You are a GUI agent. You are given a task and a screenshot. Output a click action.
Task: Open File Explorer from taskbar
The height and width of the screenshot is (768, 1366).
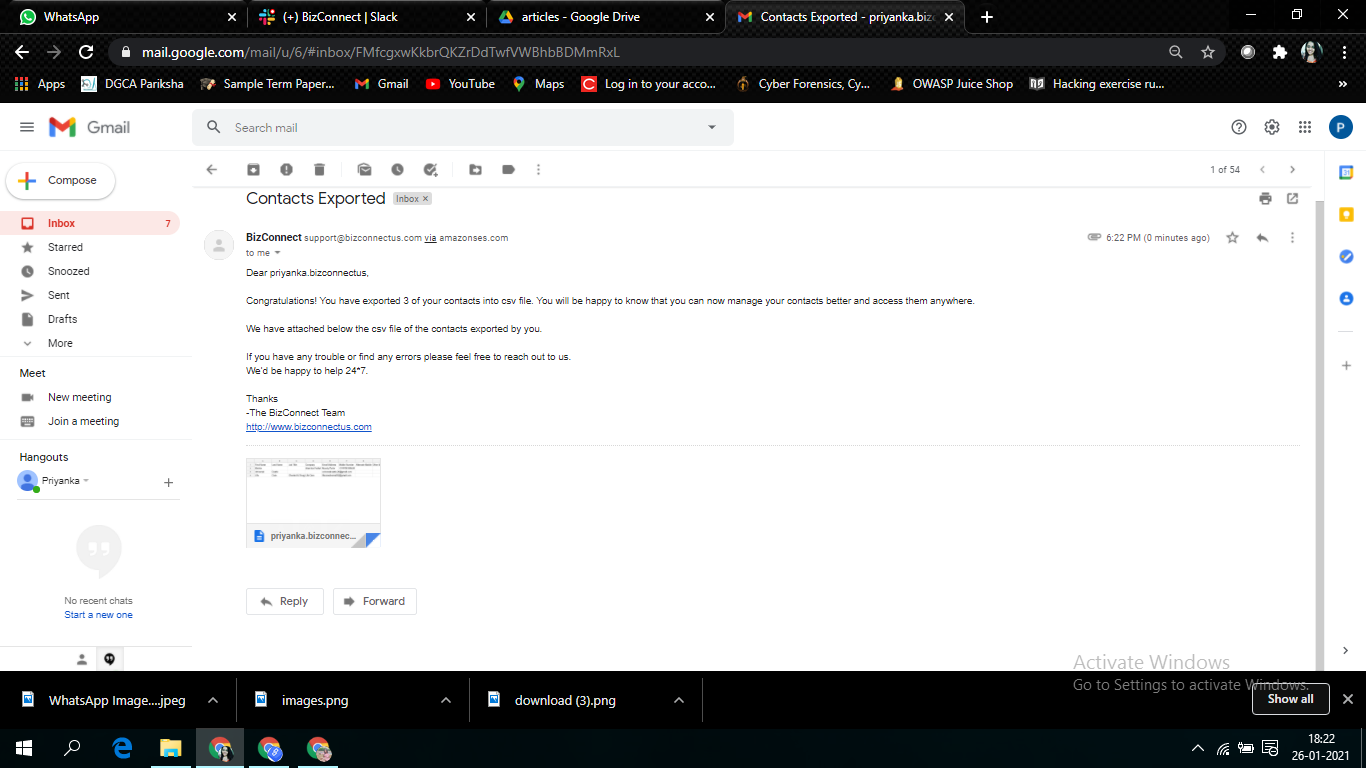tap(171, 748)
